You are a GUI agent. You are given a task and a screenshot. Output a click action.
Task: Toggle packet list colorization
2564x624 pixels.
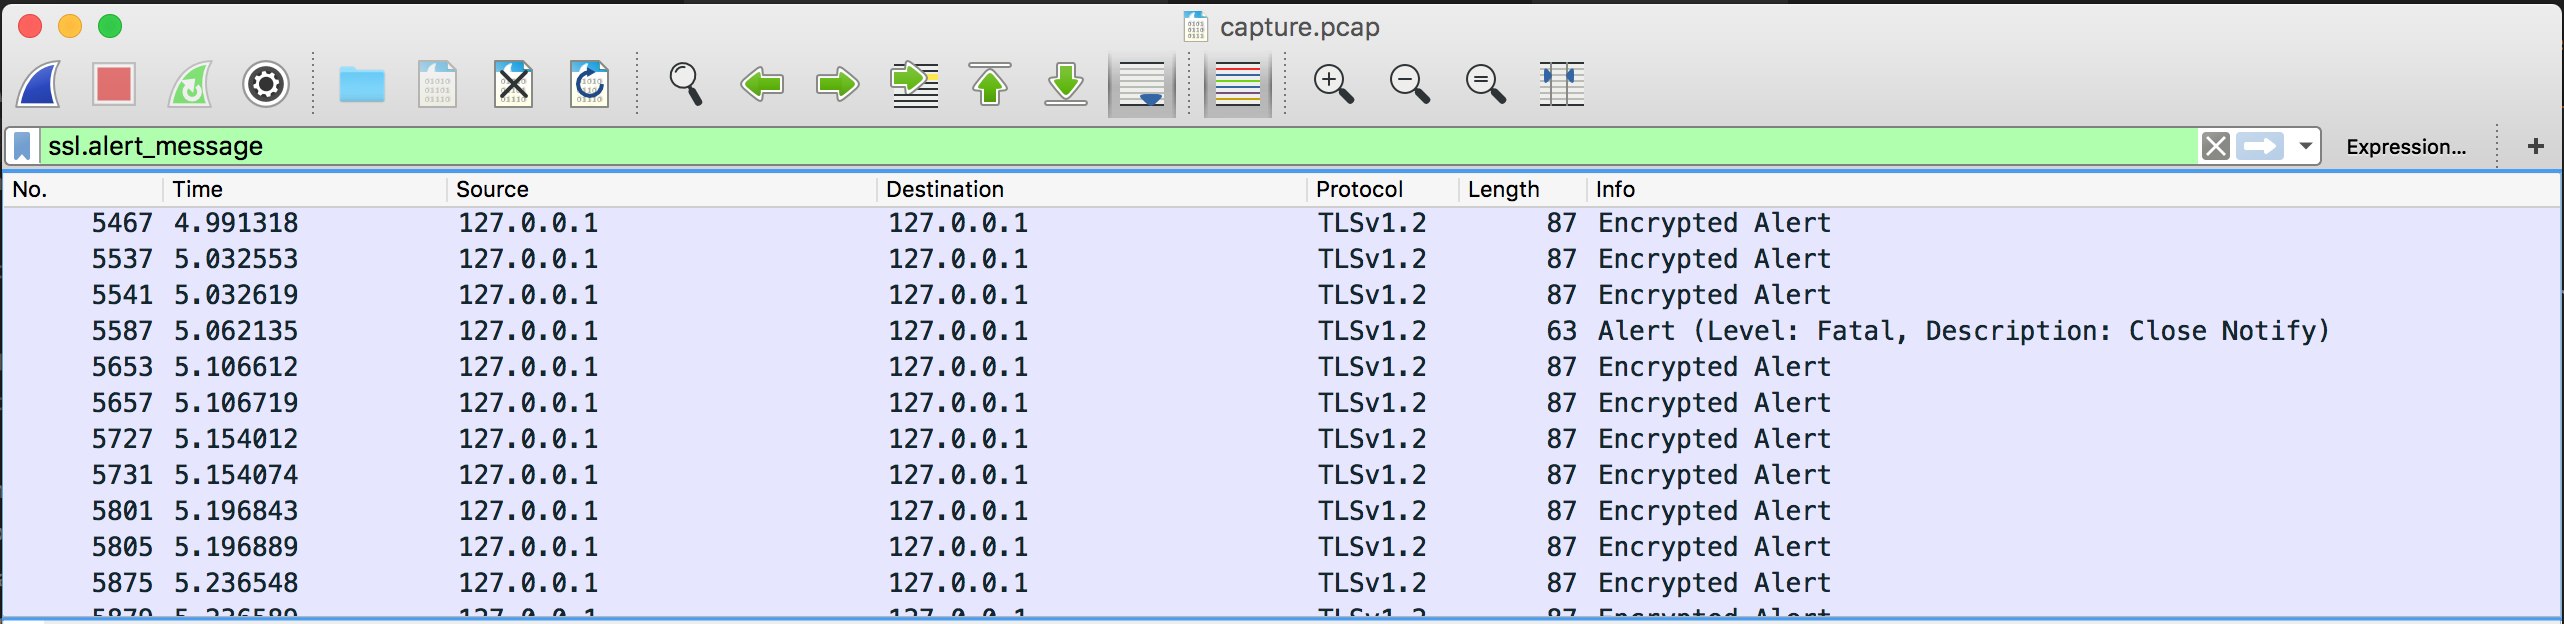[x=1237, y=85]
